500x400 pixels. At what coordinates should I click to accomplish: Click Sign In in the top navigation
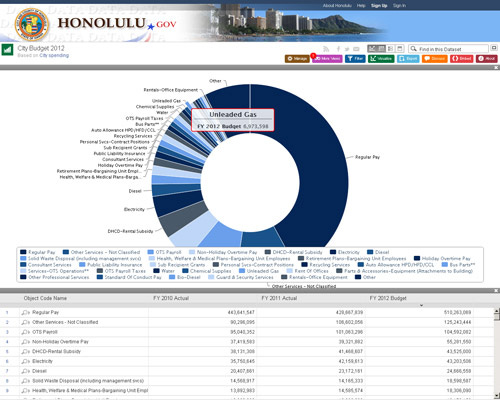[x=399, y=6]
